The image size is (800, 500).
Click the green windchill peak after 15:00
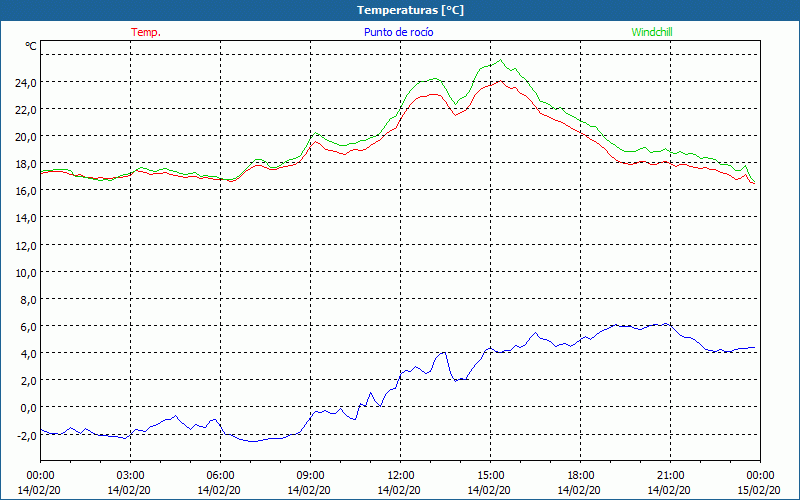501,60
